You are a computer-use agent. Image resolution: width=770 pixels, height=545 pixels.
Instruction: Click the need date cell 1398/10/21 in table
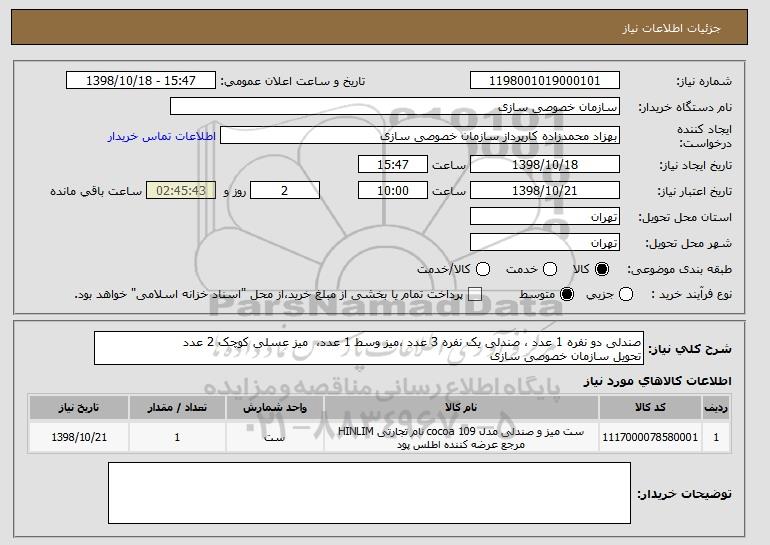pyautogui.click(x=79, y=437)
